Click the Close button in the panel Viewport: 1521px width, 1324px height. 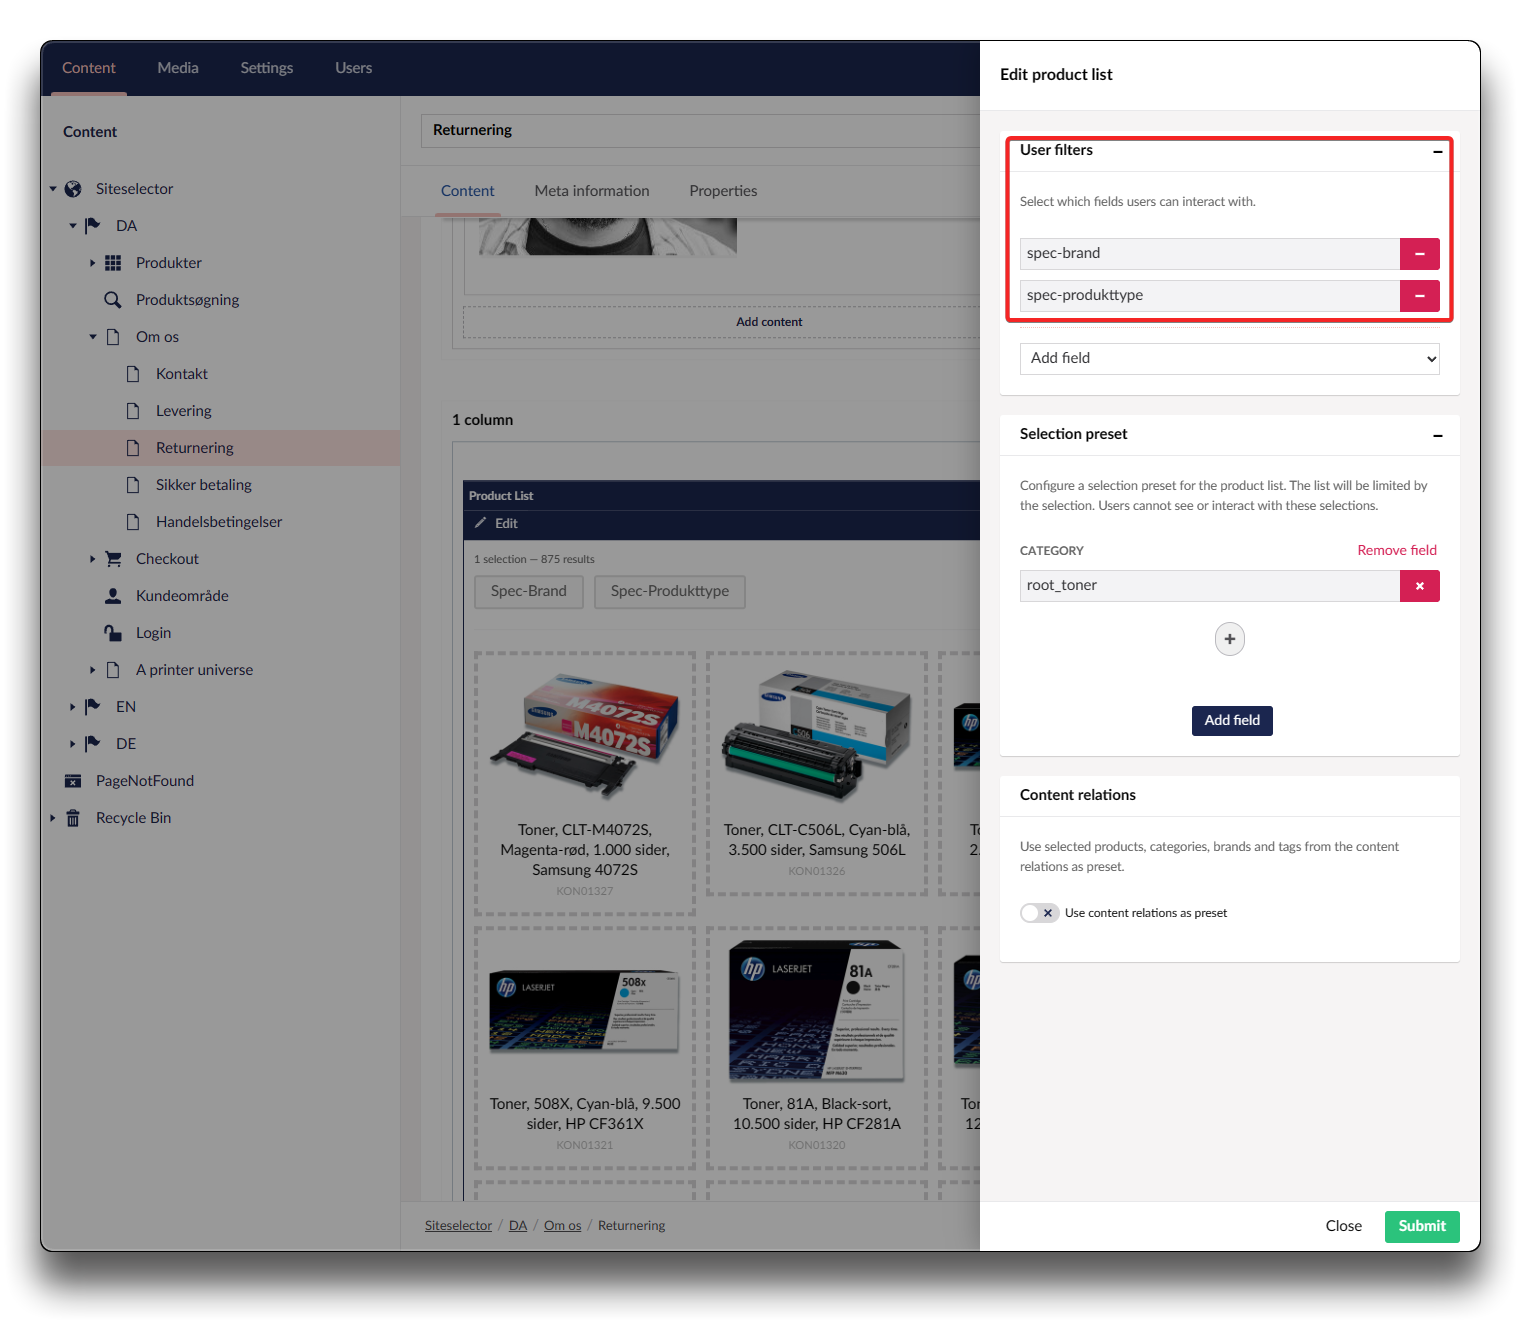pyautogui.click(x=1343, y=1227)
